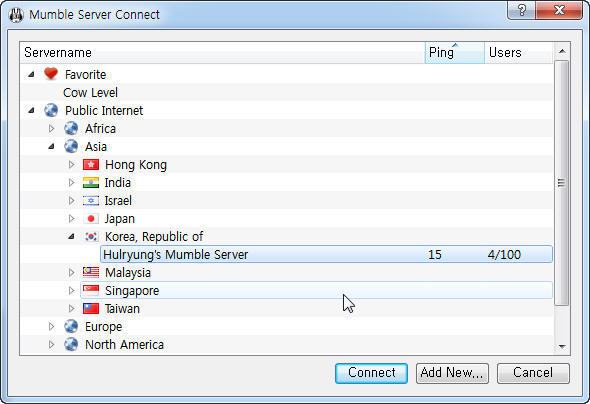Select the Singapore label
590x404 pixels.
(132, 290)
